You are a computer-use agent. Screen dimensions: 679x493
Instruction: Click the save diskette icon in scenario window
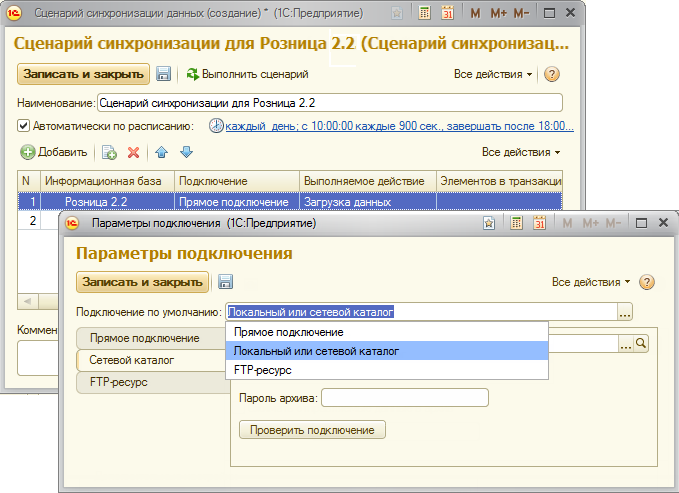[x=163, y=74]
